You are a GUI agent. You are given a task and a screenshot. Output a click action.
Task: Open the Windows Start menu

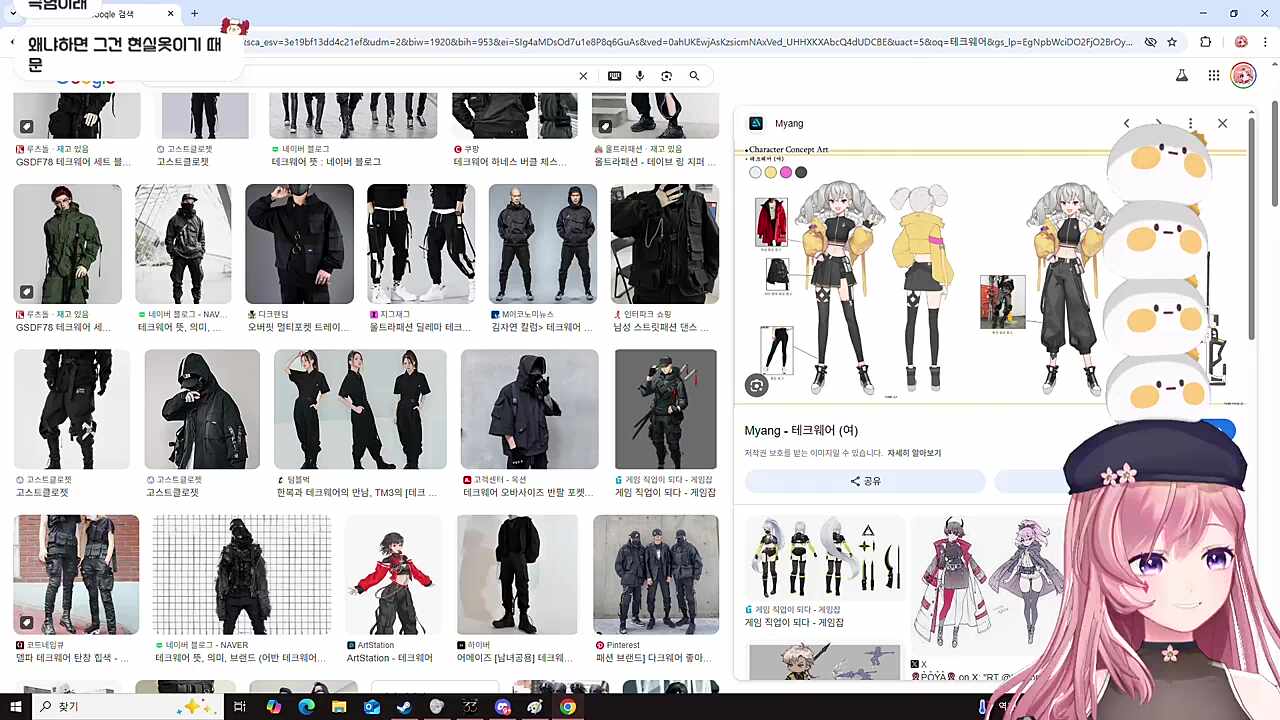tap(15, 707)
